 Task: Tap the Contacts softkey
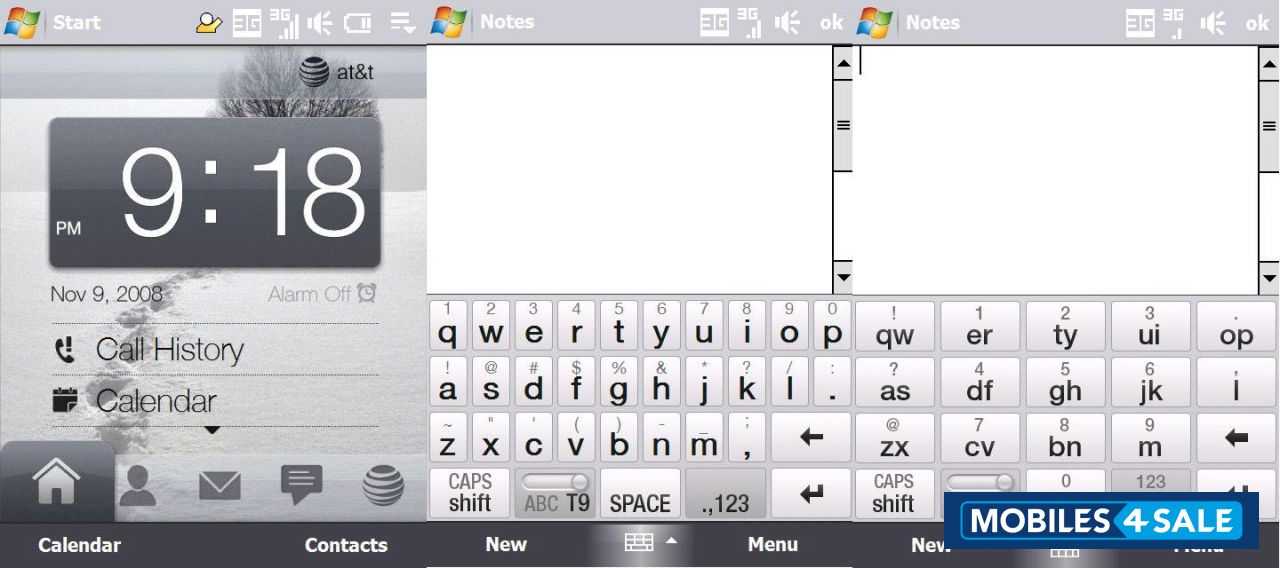345,545
